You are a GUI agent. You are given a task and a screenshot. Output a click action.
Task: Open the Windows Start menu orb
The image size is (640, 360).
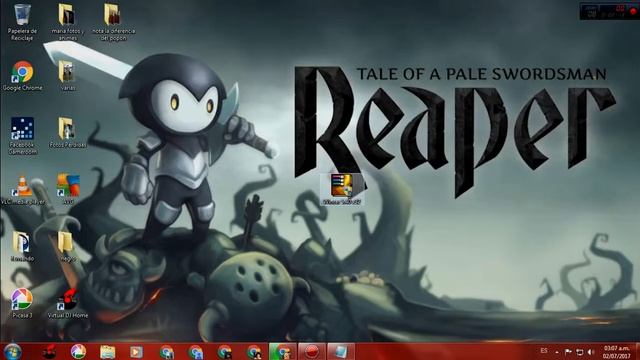(12, 351)
